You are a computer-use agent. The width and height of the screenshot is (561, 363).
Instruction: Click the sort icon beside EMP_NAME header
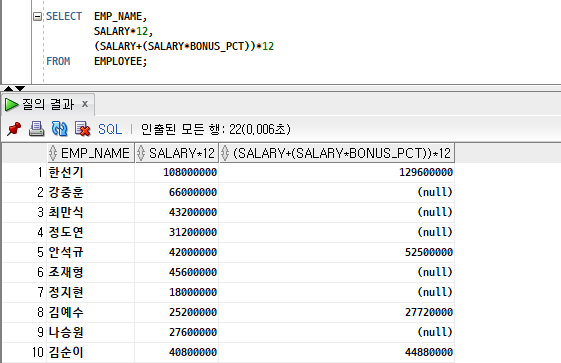tap(53, 153)
